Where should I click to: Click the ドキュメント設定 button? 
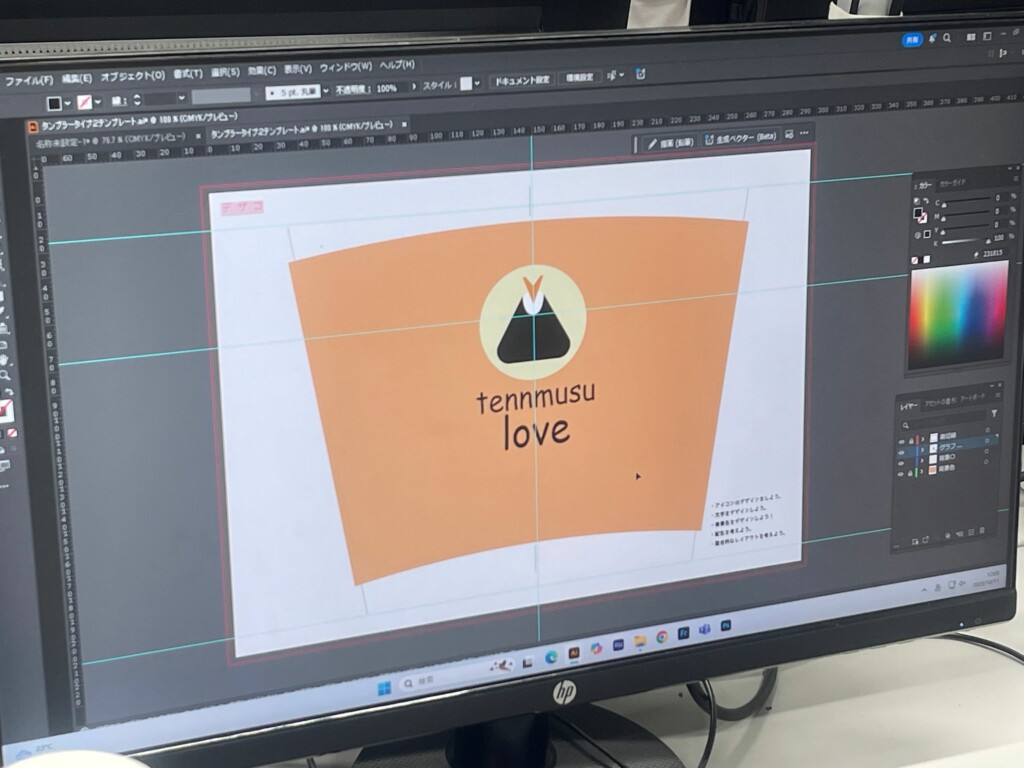[523, 79]
